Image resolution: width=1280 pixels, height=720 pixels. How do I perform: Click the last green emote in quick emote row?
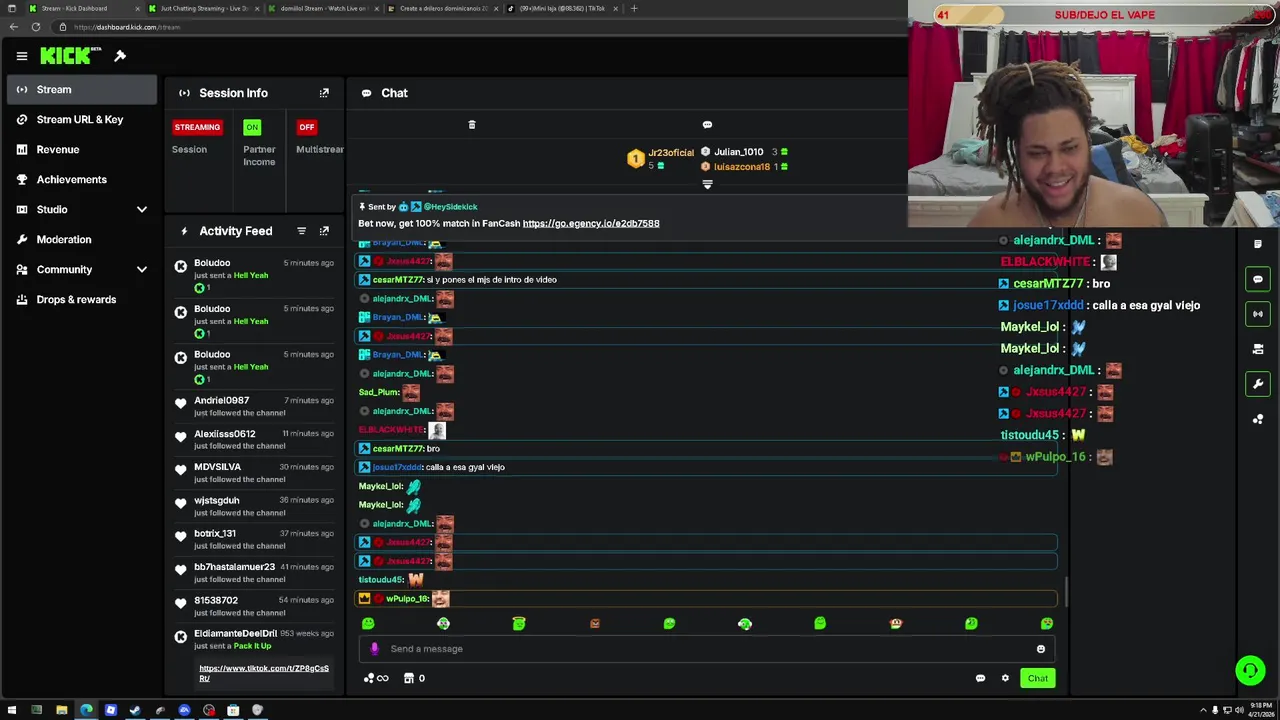(x=1046, y=624)
